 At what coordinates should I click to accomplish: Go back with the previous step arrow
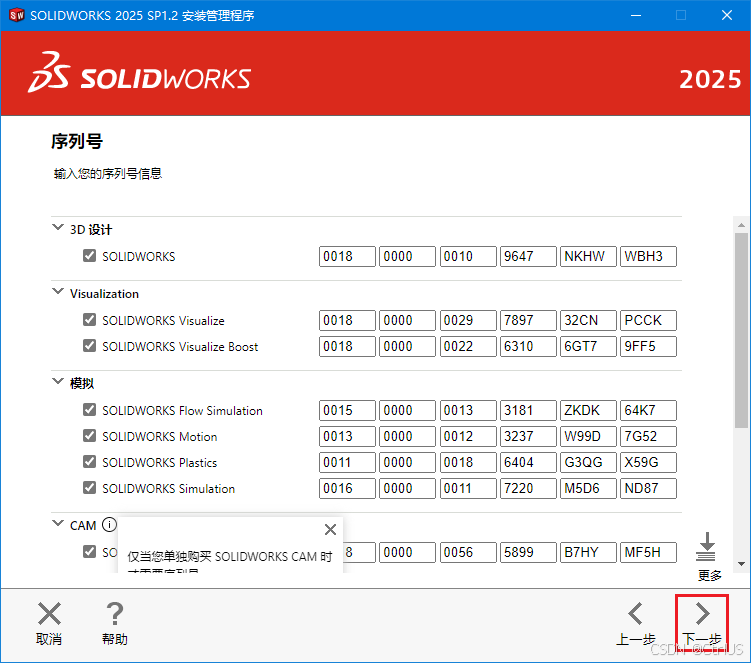[x=636, y=614]
